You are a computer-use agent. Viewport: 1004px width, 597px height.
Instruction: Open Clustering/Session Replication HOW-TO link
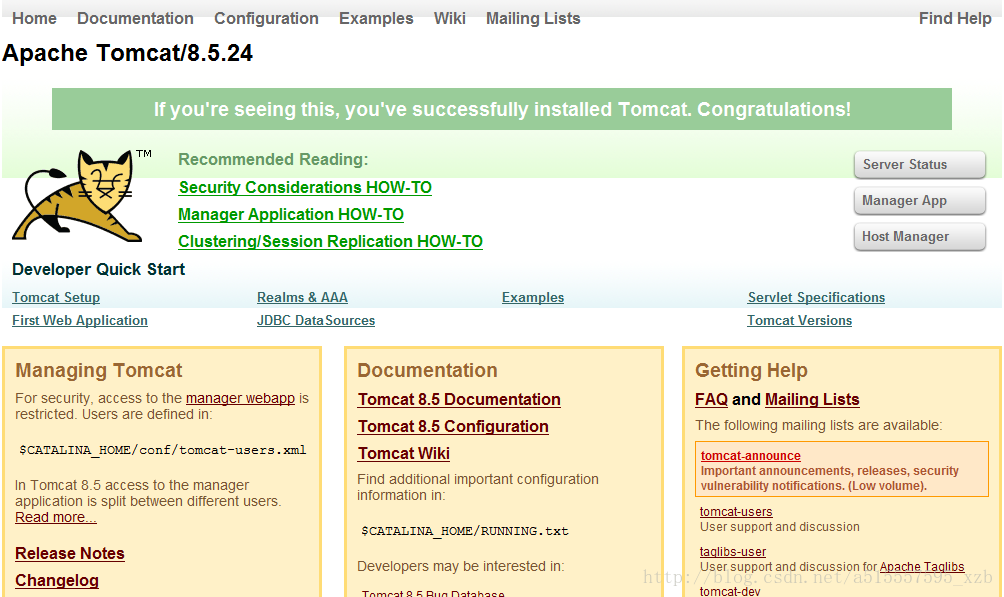click(330, 241)
